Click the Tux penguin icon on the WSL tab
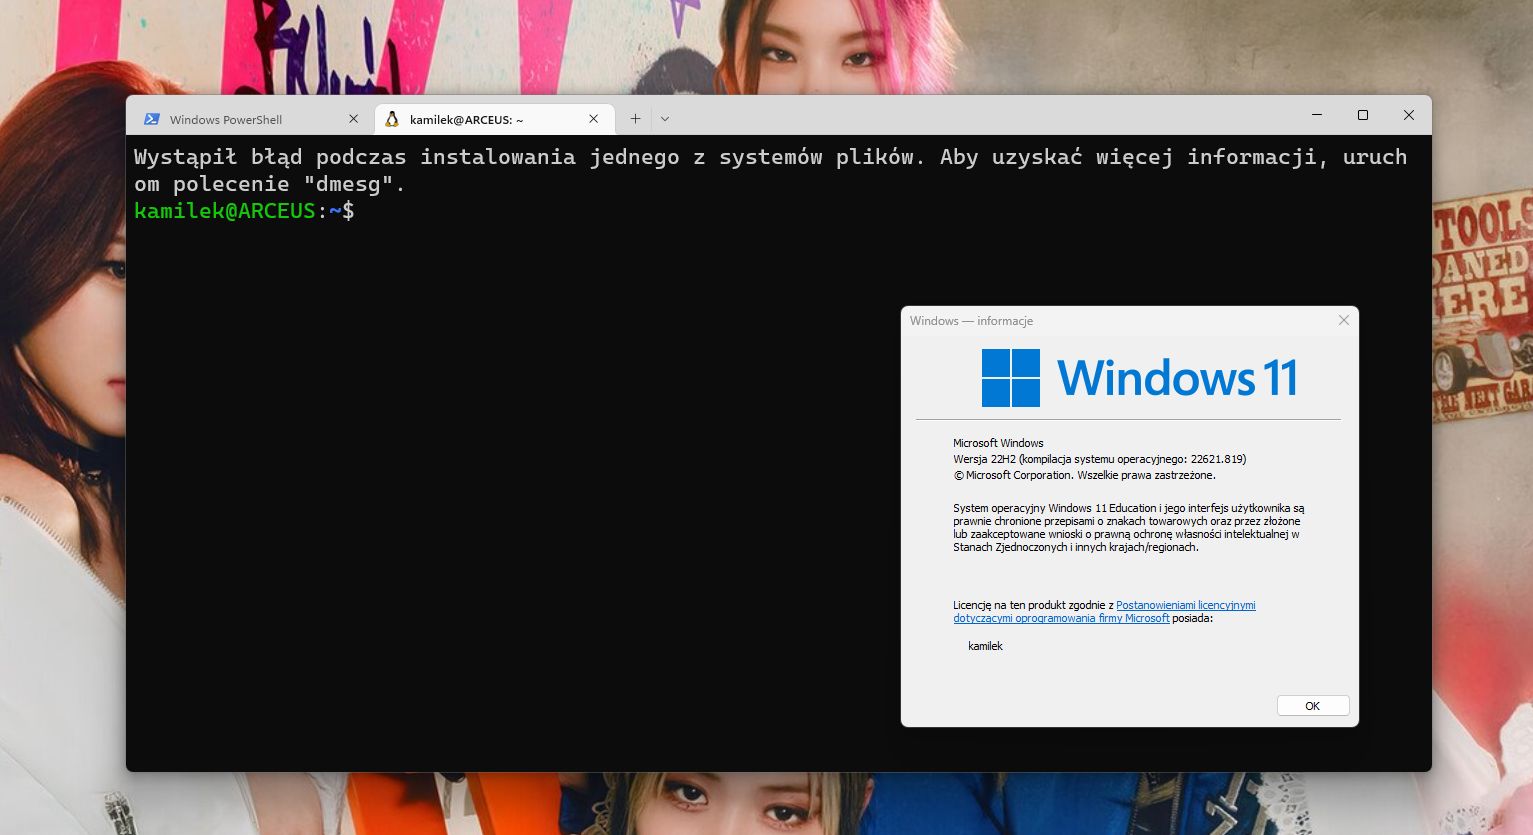This screenshot has width=1533, height=835. pyautogui.click(x=392, y=119)
